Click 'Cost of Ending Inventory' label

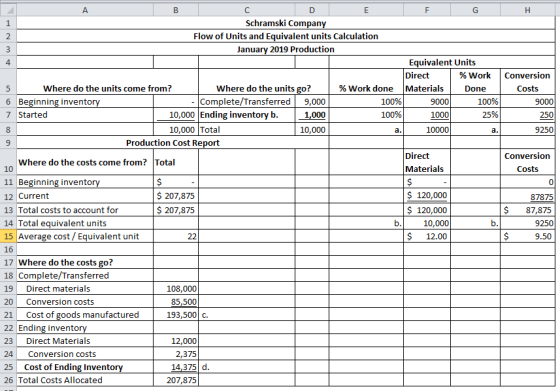(x=74, y=367)
